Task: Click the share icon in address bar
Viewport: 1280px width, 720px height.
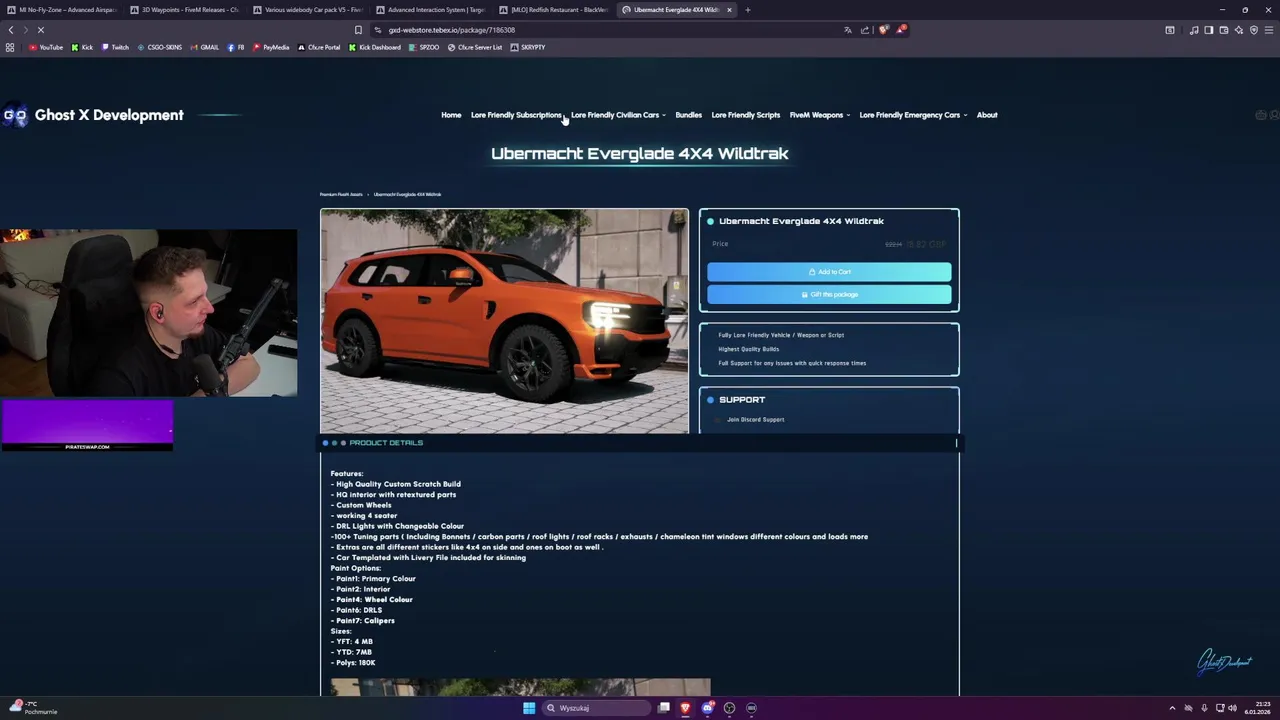Action: pos(865,30)
